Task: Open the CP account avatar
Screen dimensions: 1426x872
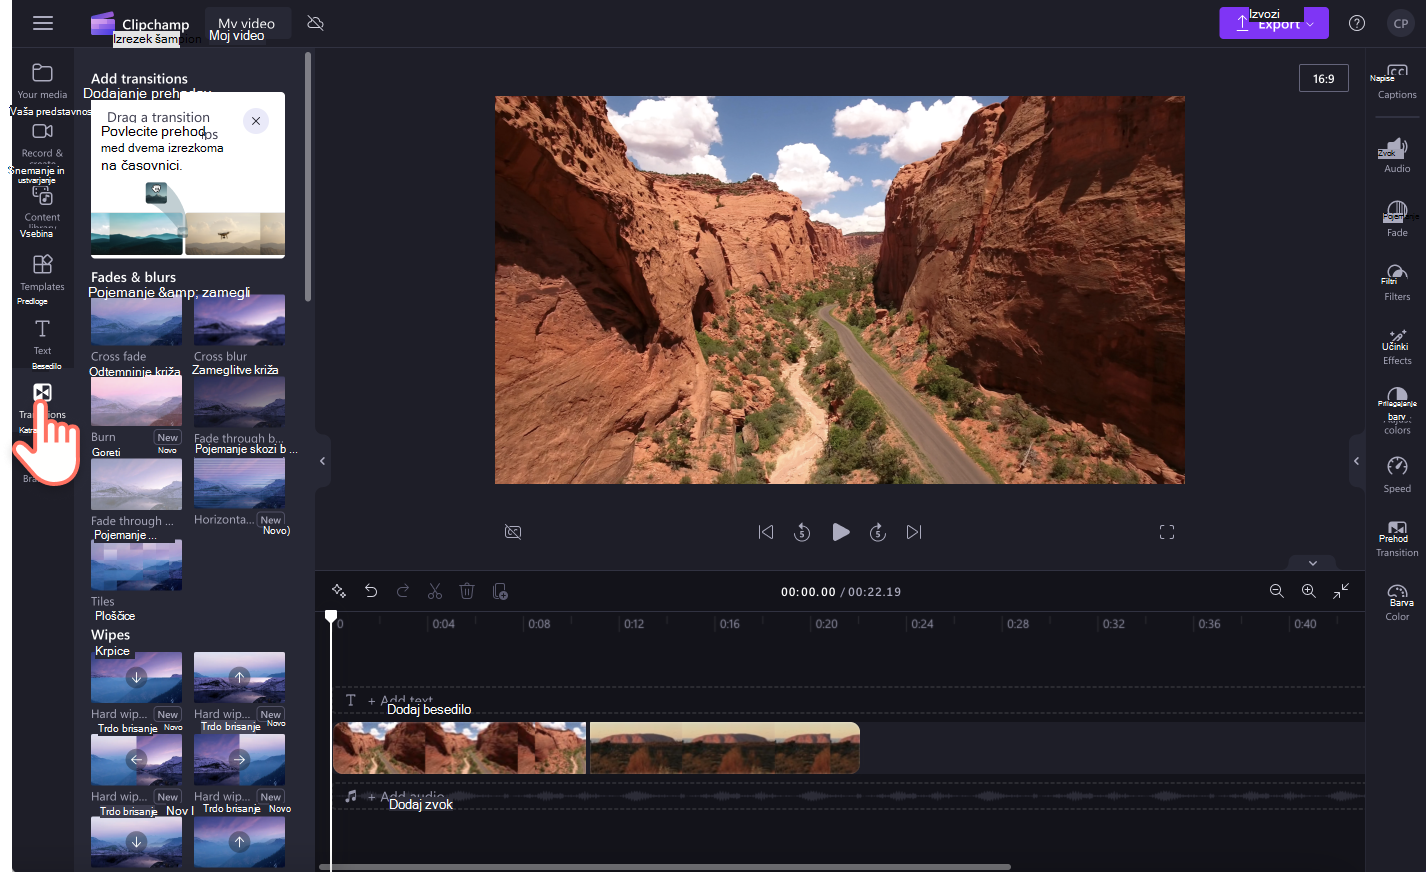Action: (1401, 23)
